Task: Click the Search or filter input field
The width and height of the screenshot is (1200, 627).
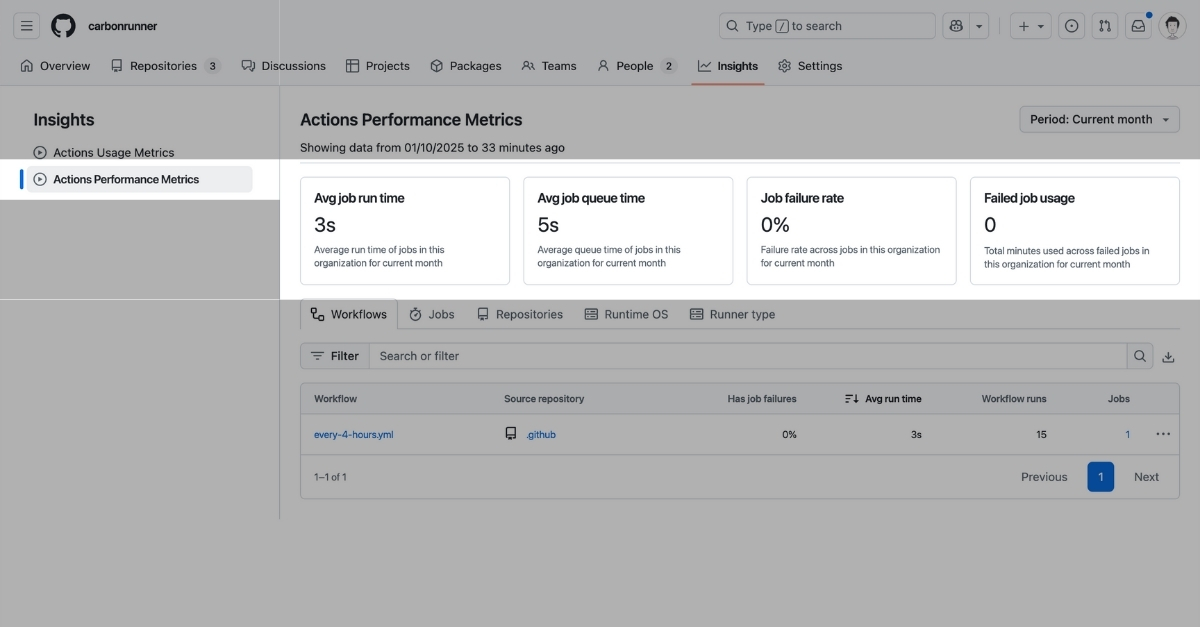Action: click(748, 356)
